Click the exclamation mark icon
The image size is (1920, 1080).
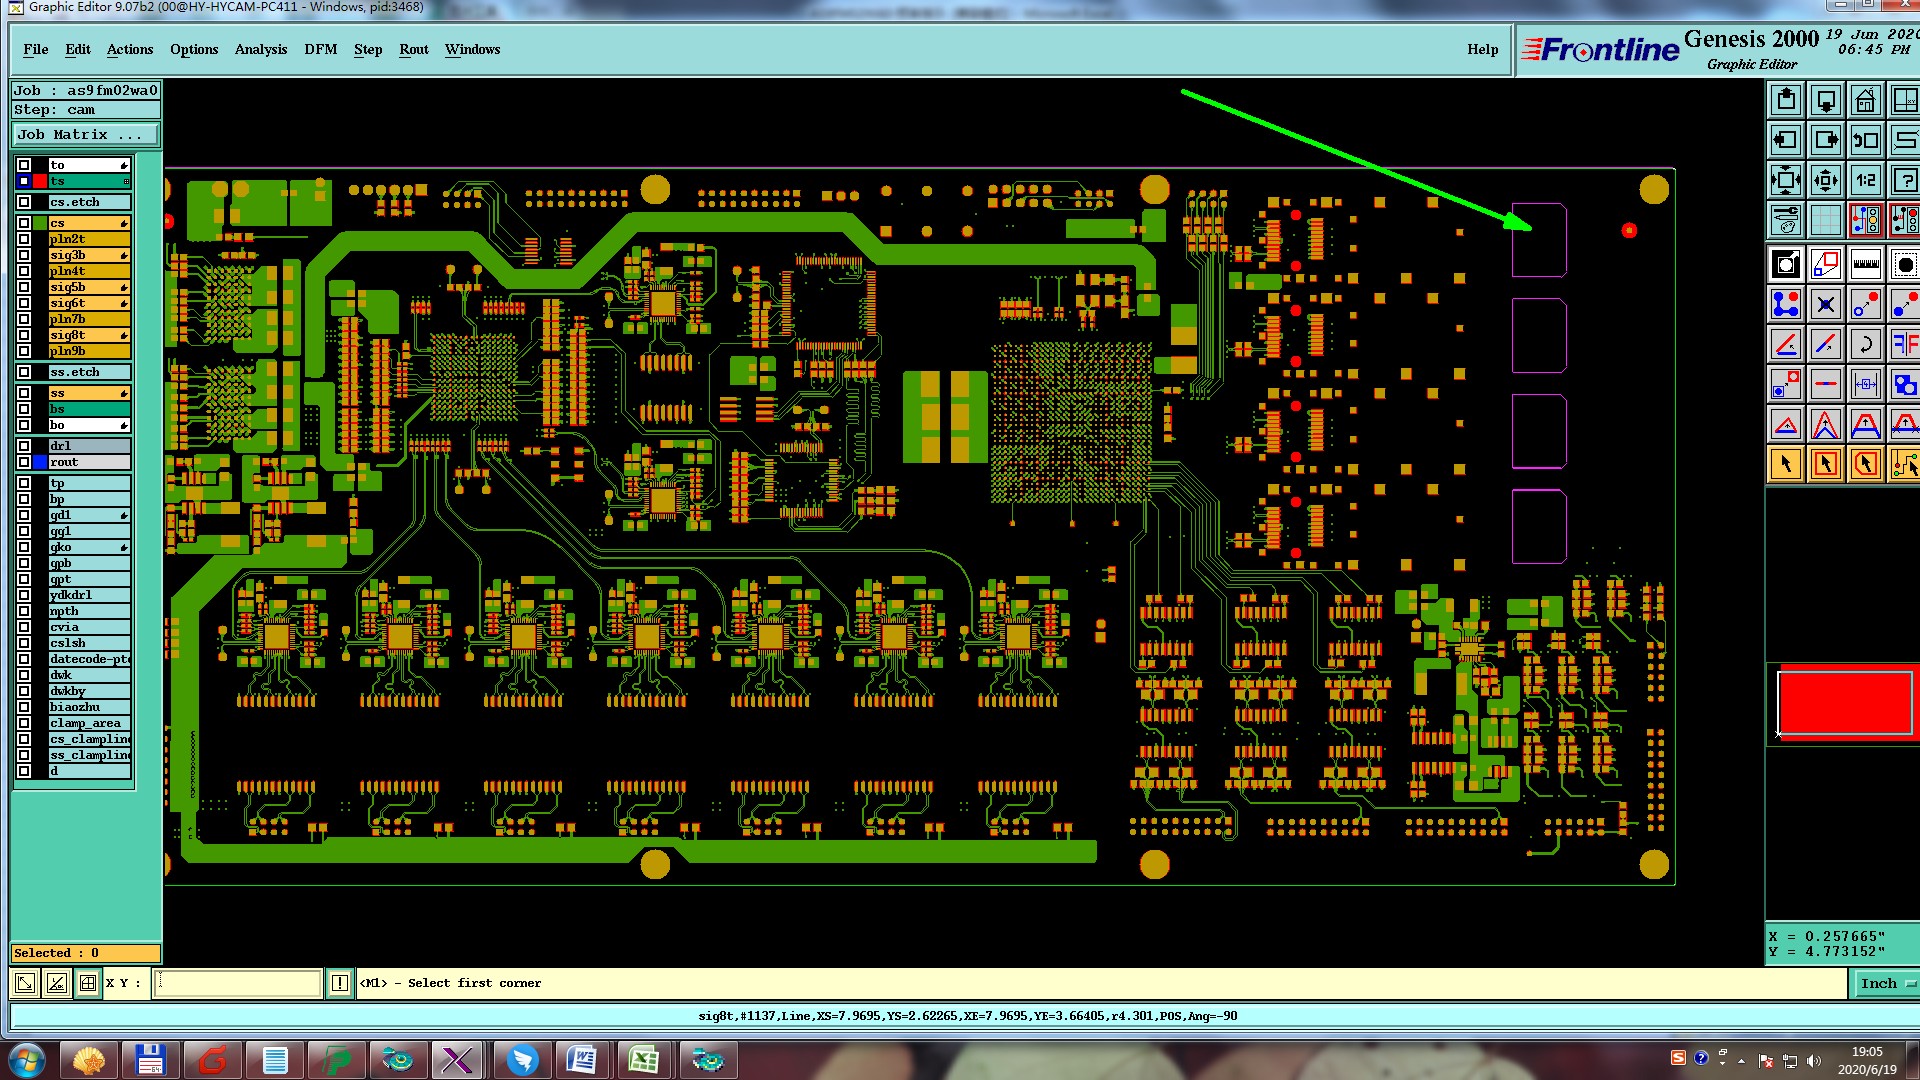coord(340,983)
